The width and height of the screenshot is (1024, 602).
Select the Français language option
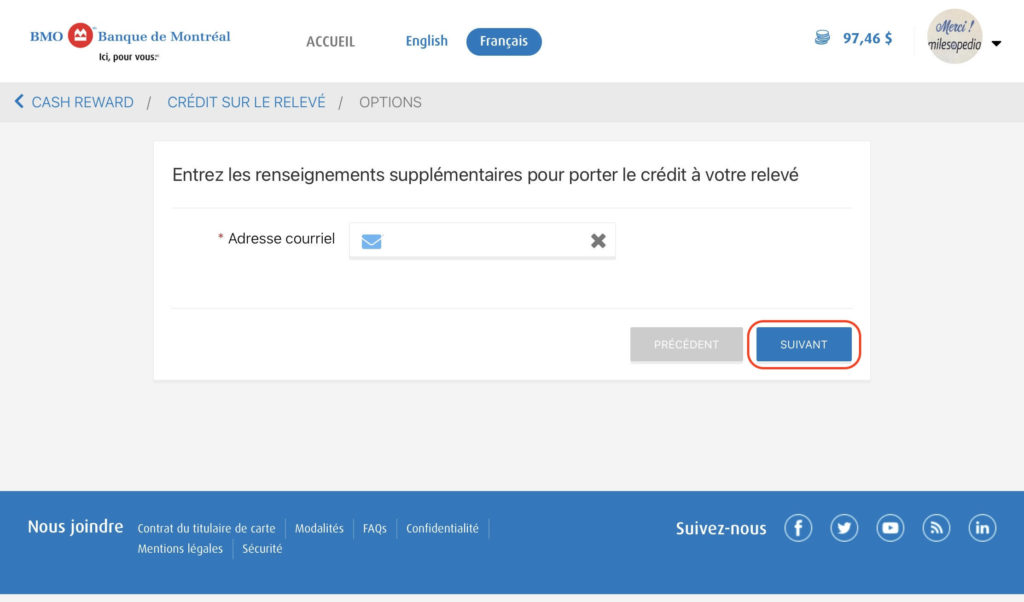[504, 41]
